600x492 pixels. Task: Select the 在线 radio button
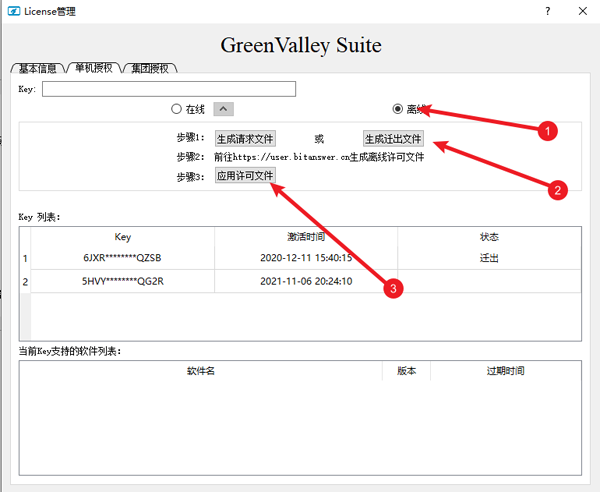(x=177, y=109)
